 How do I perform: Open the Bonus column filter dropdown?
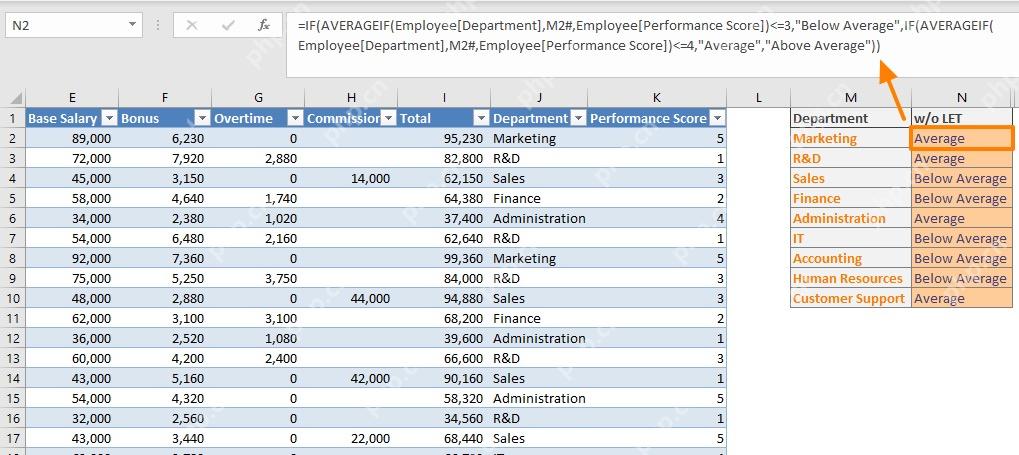(x=203, y=118)
